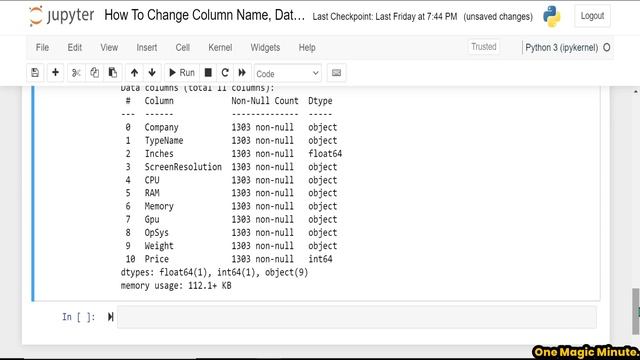The width and height of the screenshot is (640, 360).
Task: Open the cell type dropdown showing Code
Action: click(287, 73)
